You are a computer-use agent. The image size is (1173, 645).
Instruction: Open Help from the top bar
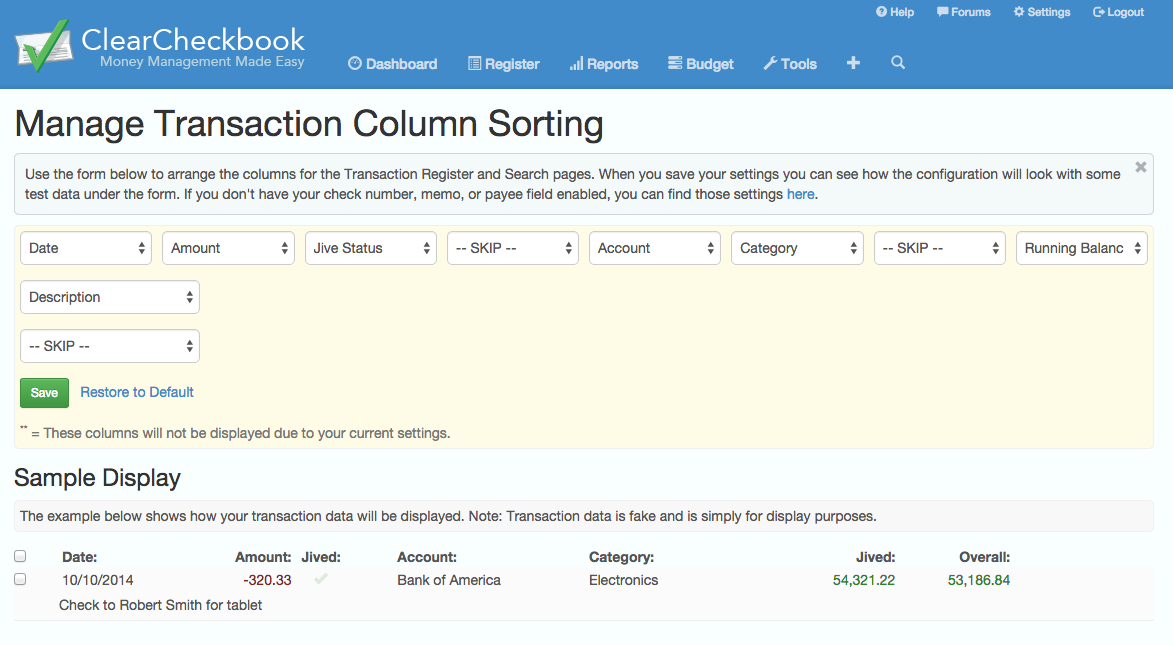click(x=895, y=12)
